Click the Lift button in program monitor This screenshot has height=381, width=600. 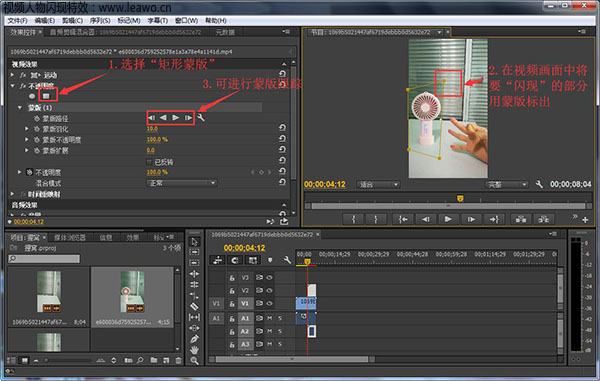521,219
